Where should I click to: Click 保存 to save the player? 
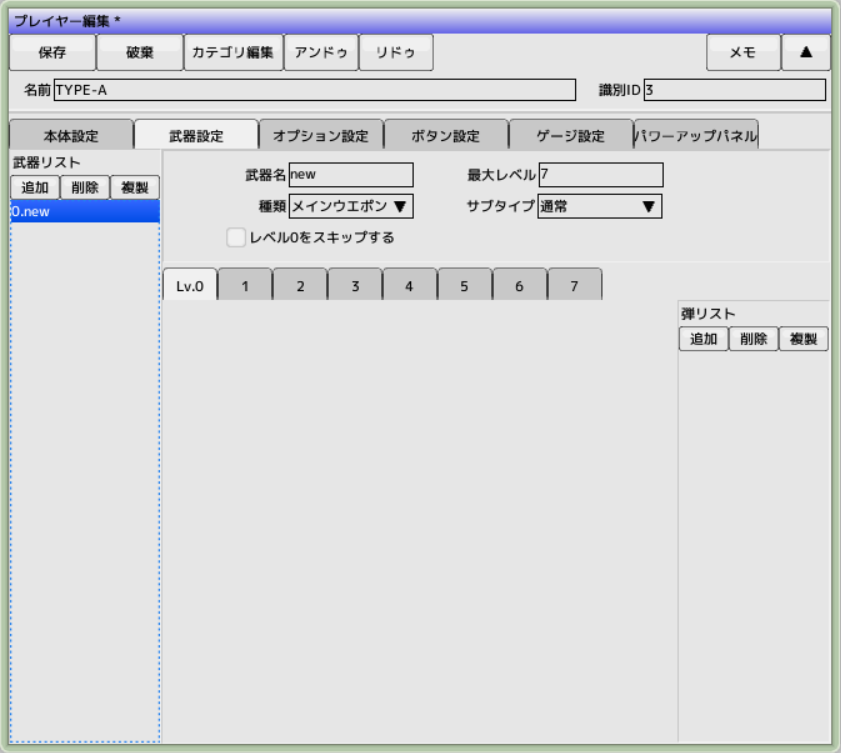[52, 53]
